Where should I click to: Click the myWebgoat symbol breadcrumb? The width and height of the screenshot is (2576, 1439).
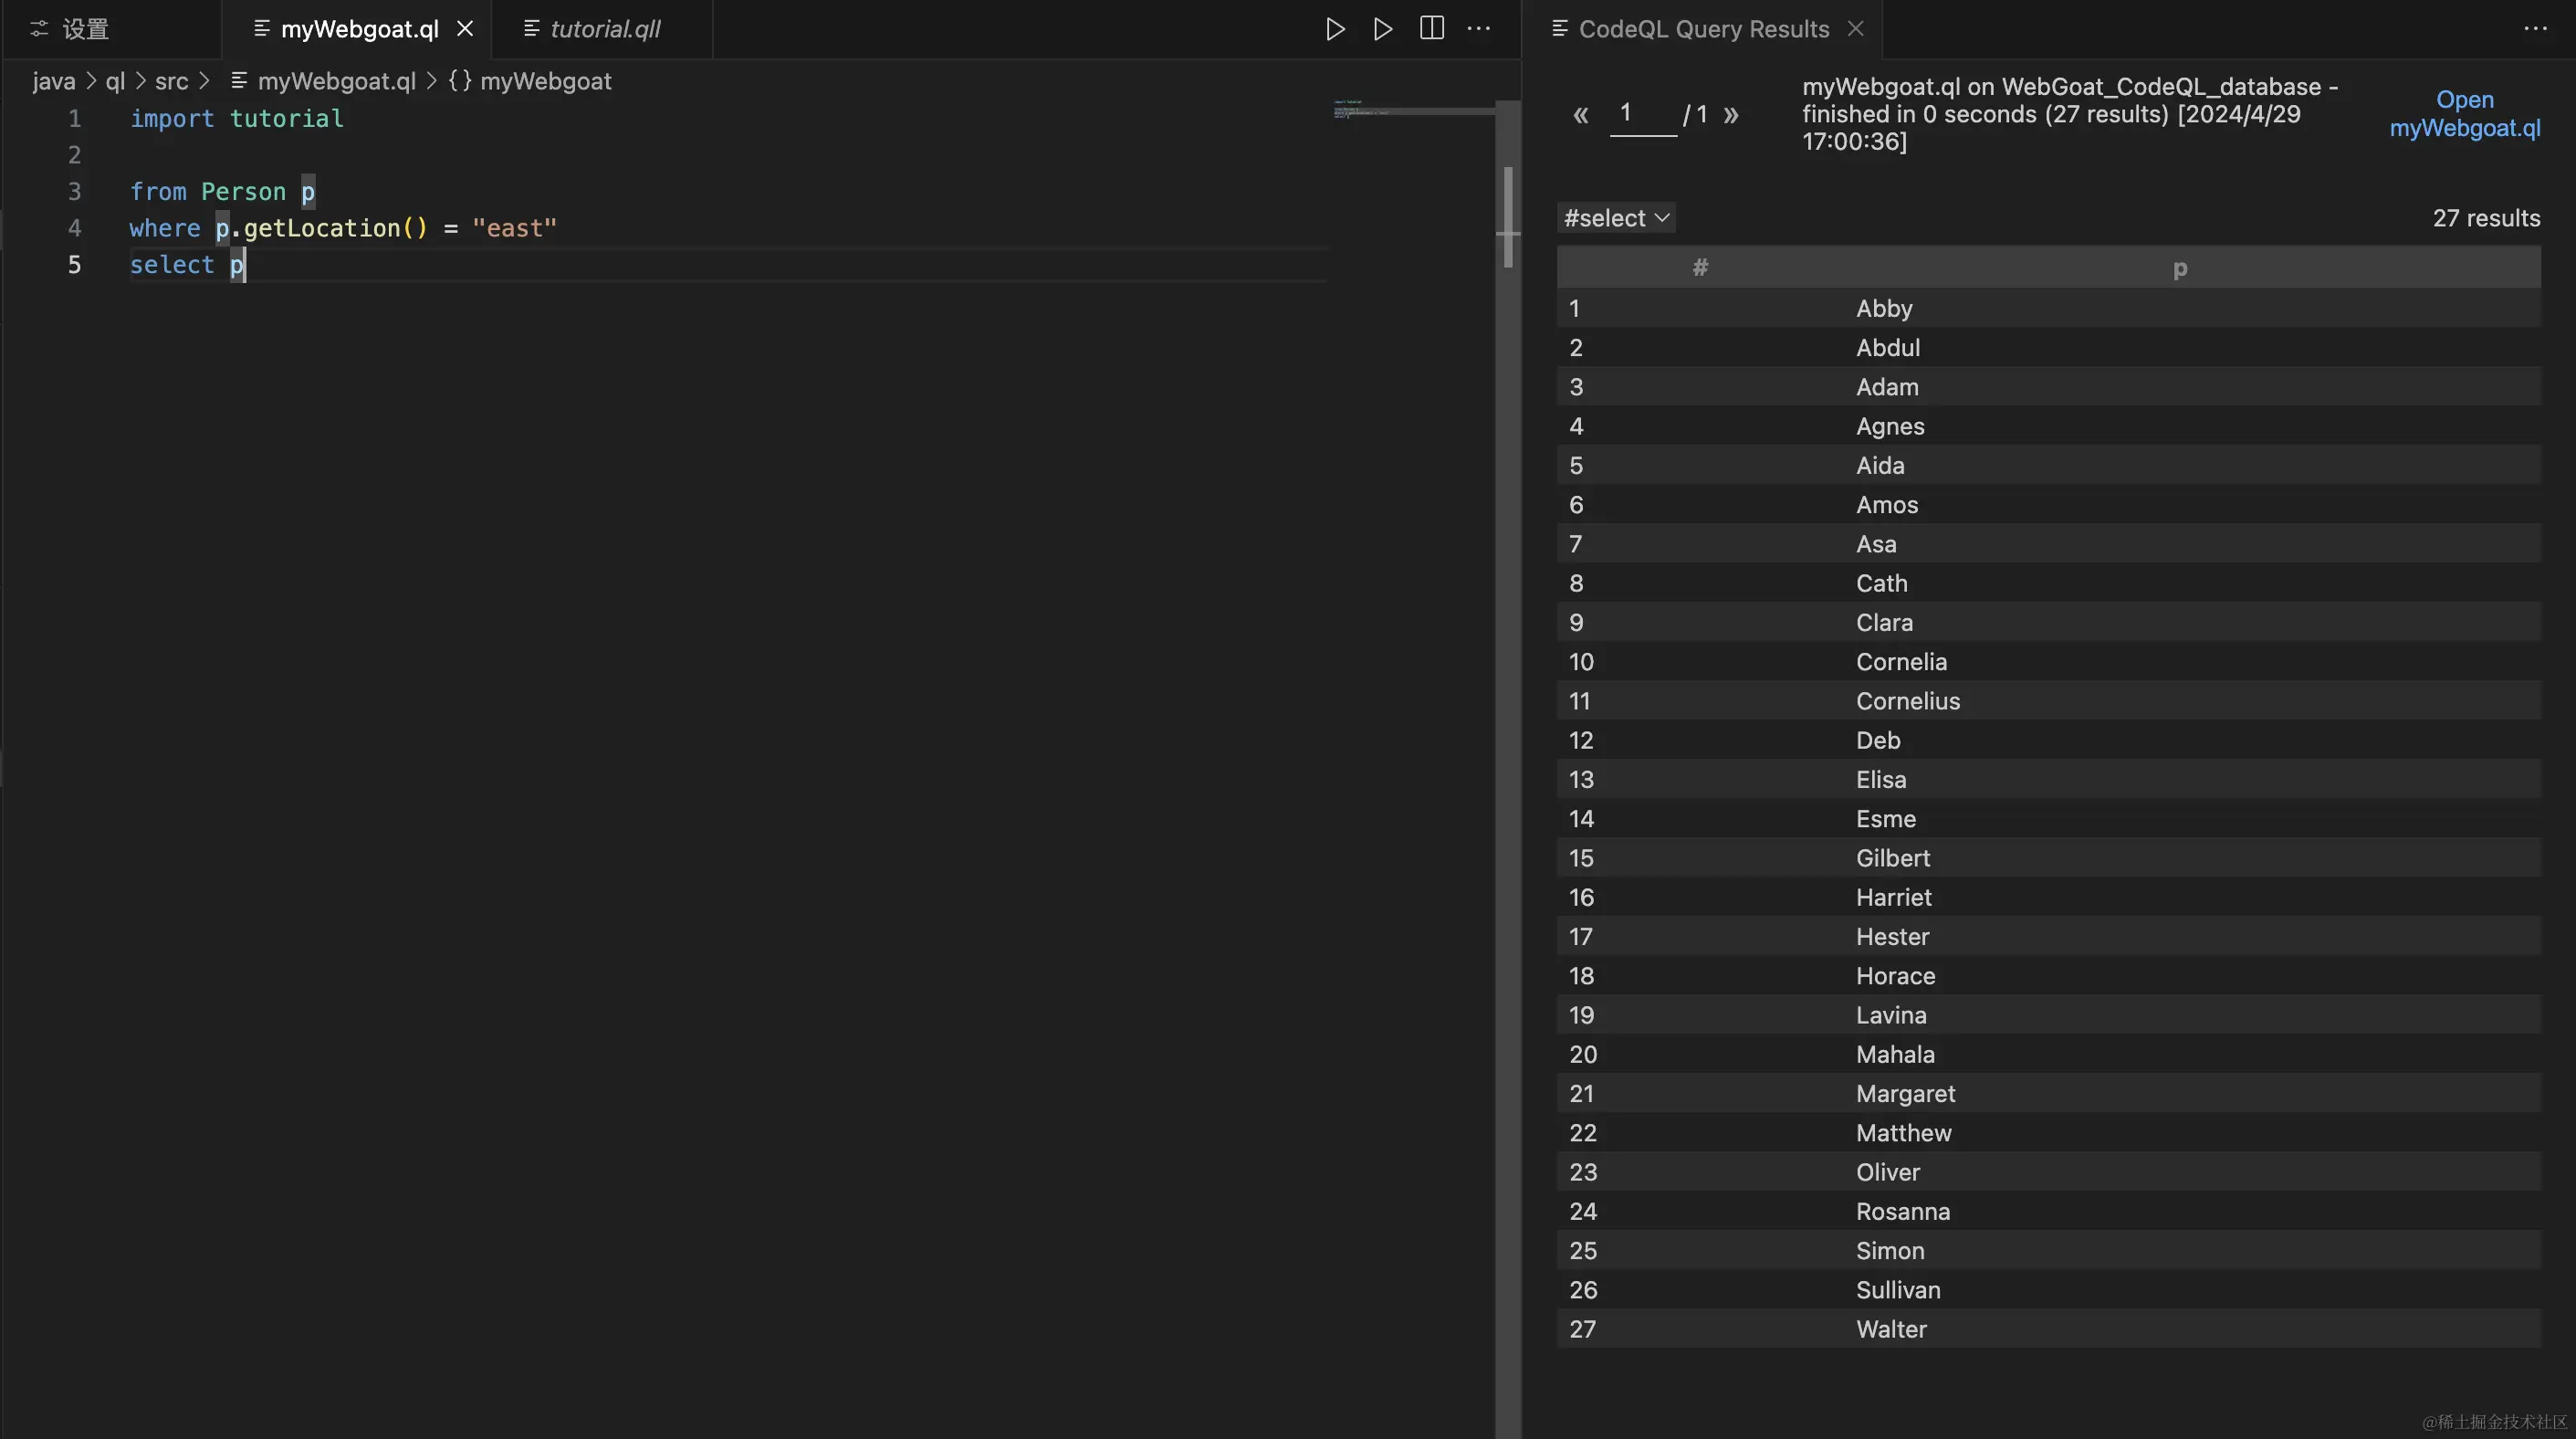pos(546,81)
